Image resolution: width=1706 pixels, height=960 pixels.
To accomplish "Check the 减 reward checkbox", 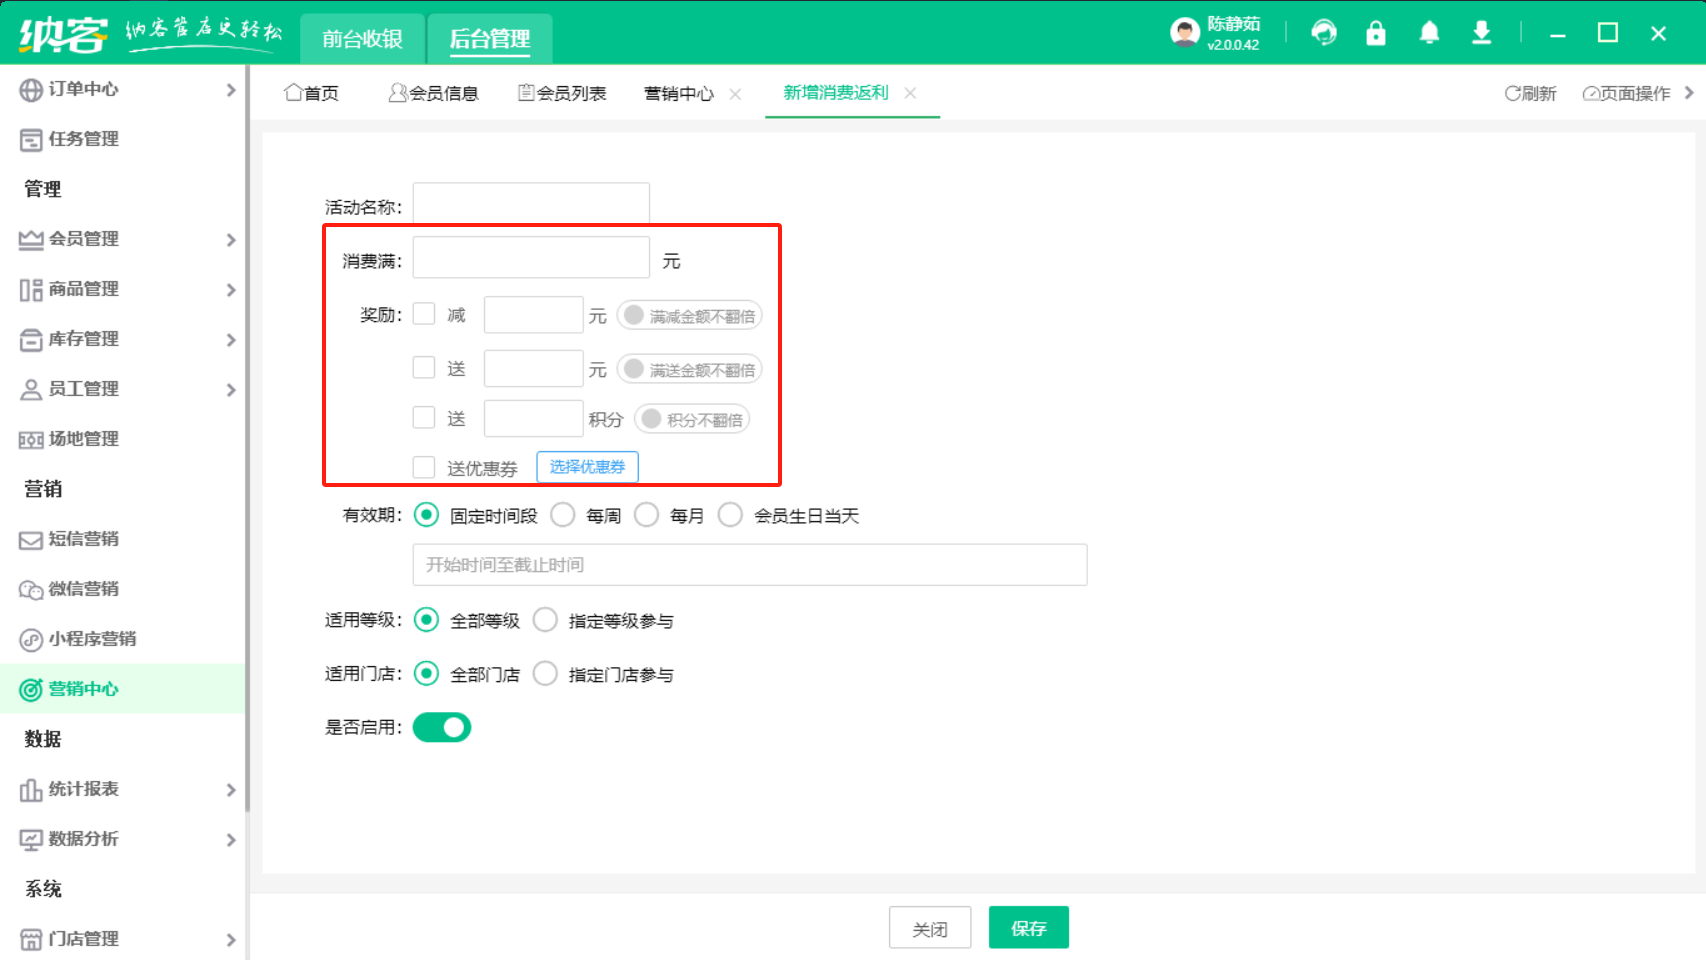I will click(x=424, y=314).
